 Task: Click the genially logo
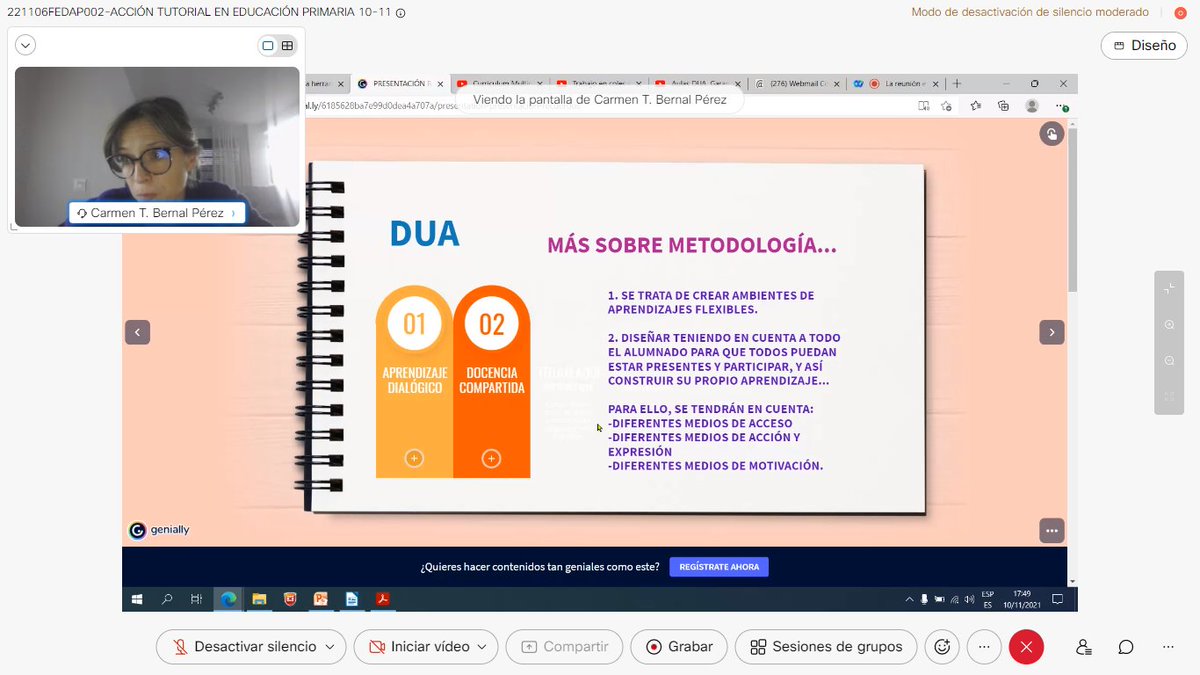point(159,530)
